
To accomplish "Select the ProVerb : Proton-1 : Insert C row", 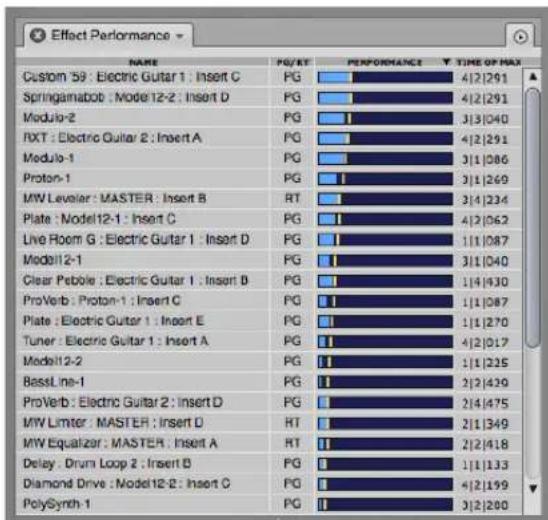I will pos(269,301).
